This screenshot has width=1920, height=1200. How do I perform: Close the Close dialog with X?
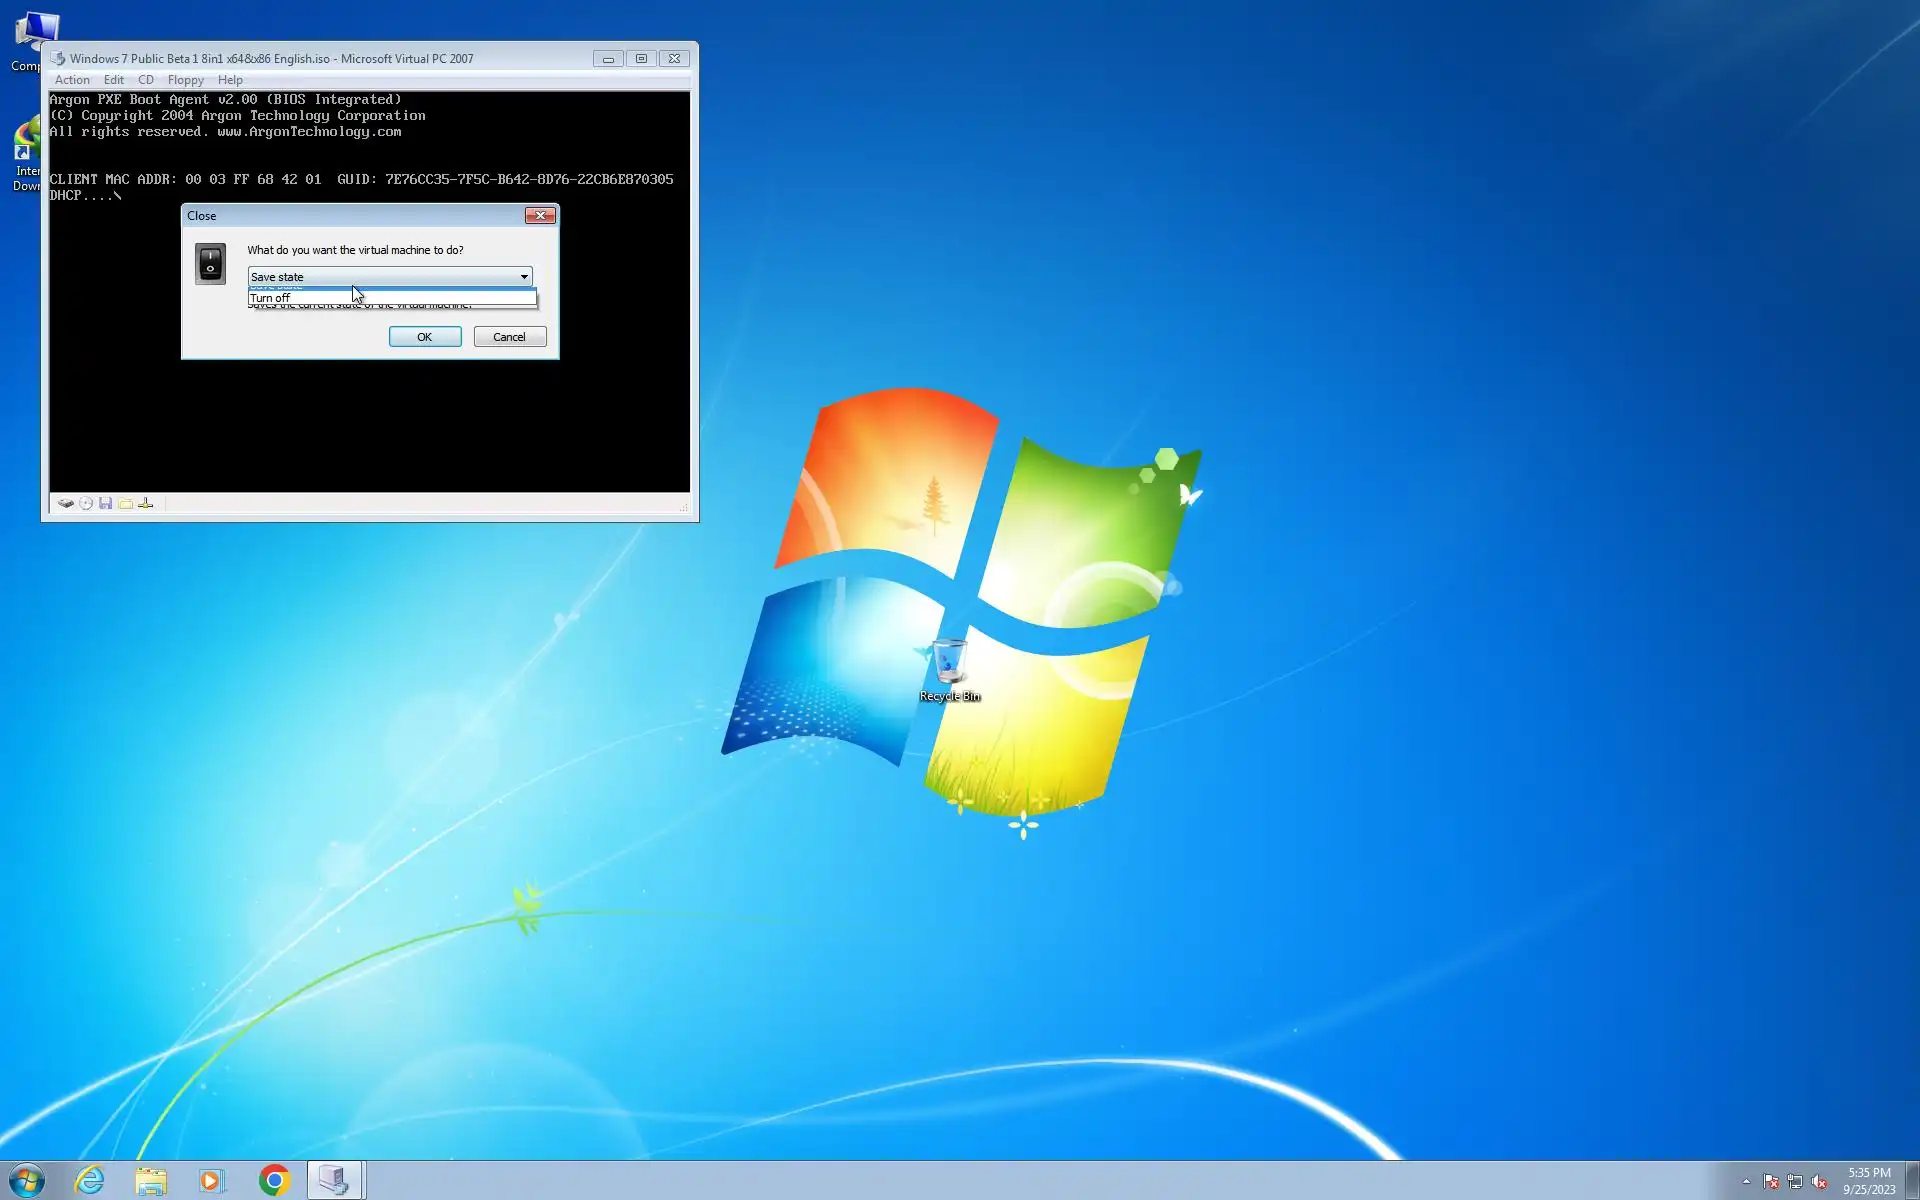(x=540, y=215)
